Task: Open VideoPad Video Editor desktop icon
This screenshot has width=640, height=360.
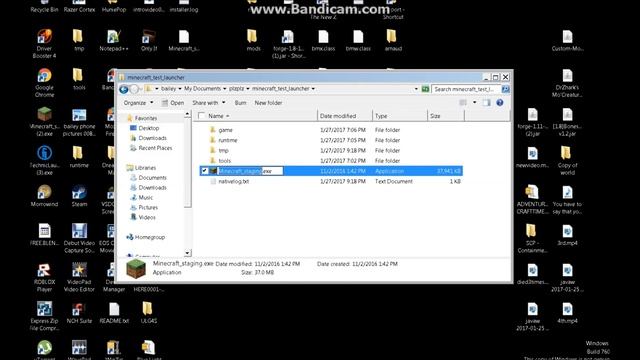Action: click(x=79, y=278)
